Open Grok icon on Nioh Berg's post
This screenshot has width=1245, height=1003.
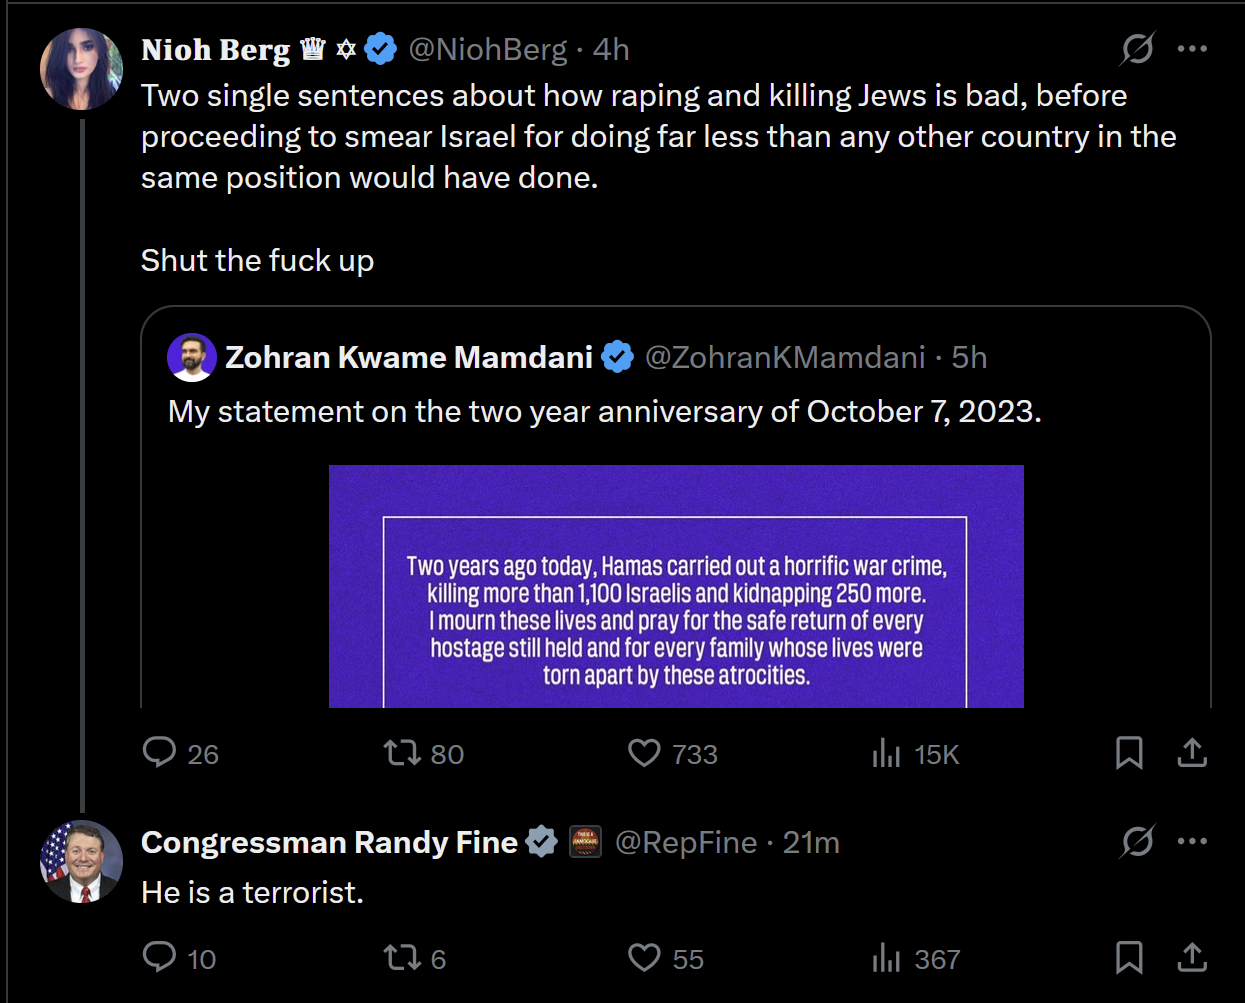click(1137, 48)
